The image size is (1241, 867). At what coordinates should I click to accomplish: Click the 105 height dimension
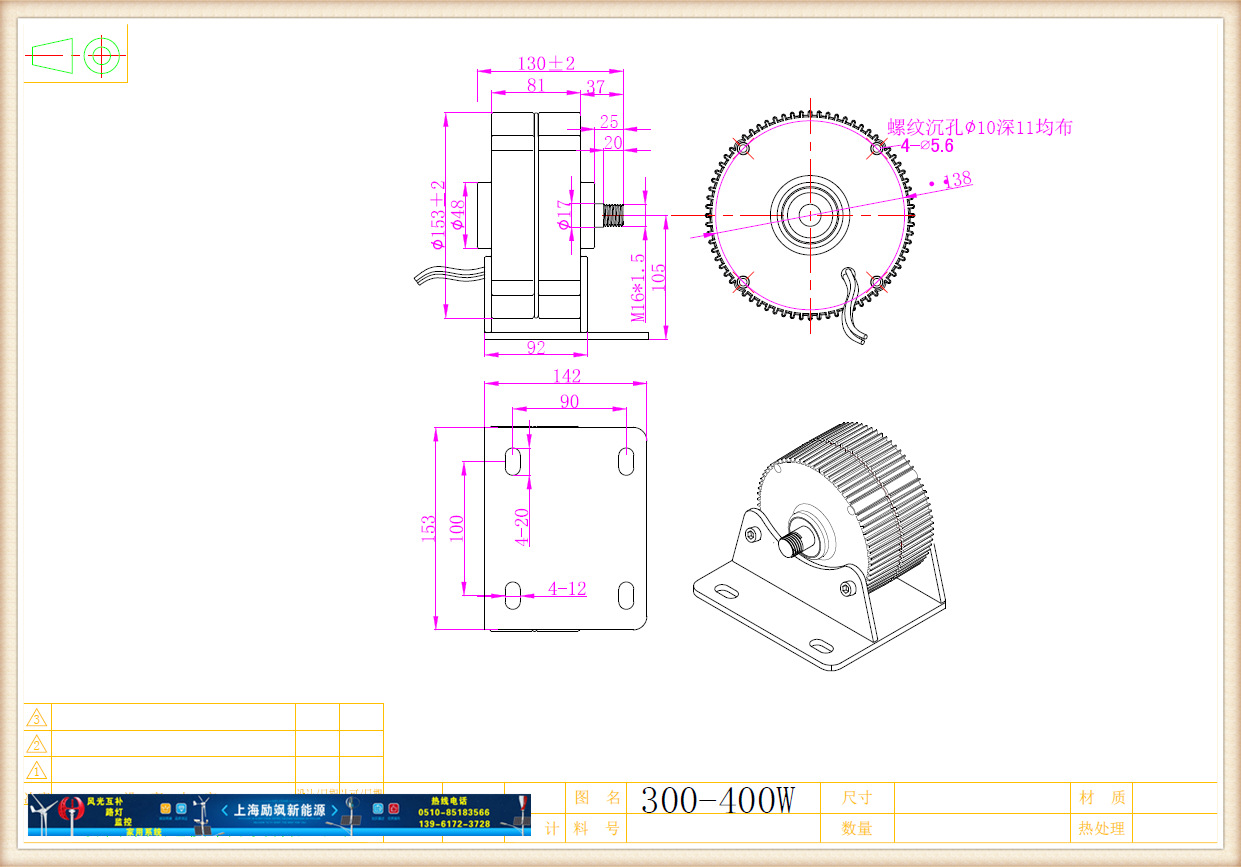(657, 278)
